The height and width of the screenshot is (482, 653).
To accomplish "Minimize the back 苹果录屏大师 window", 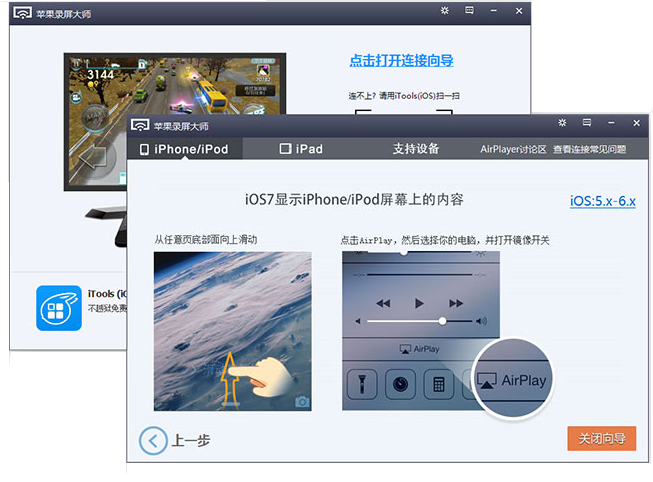I will pos(494,11).
